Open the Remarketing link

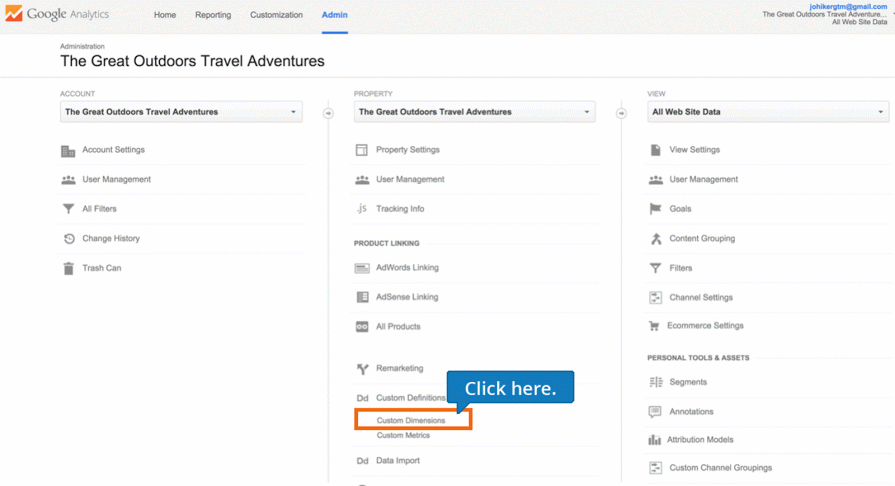point(400,368)
